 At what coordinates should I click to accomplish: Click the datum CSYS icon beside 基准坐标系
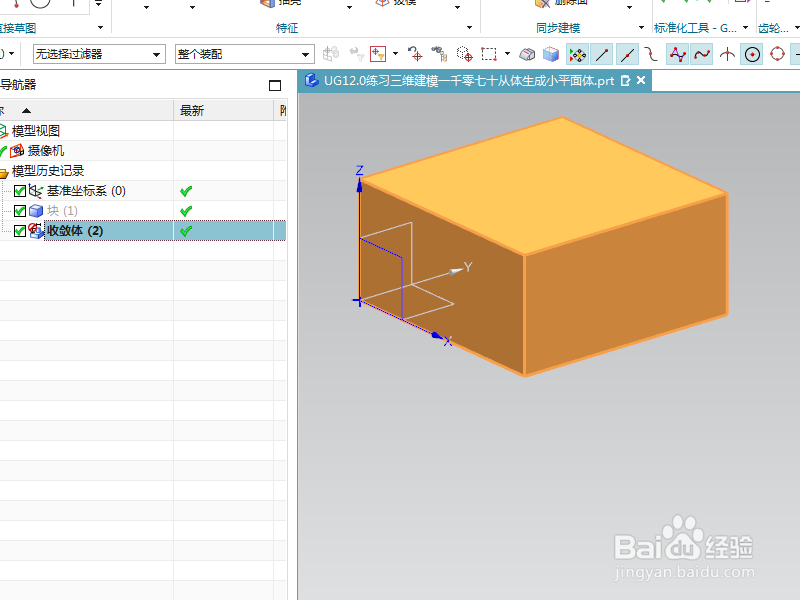(36, 191)
